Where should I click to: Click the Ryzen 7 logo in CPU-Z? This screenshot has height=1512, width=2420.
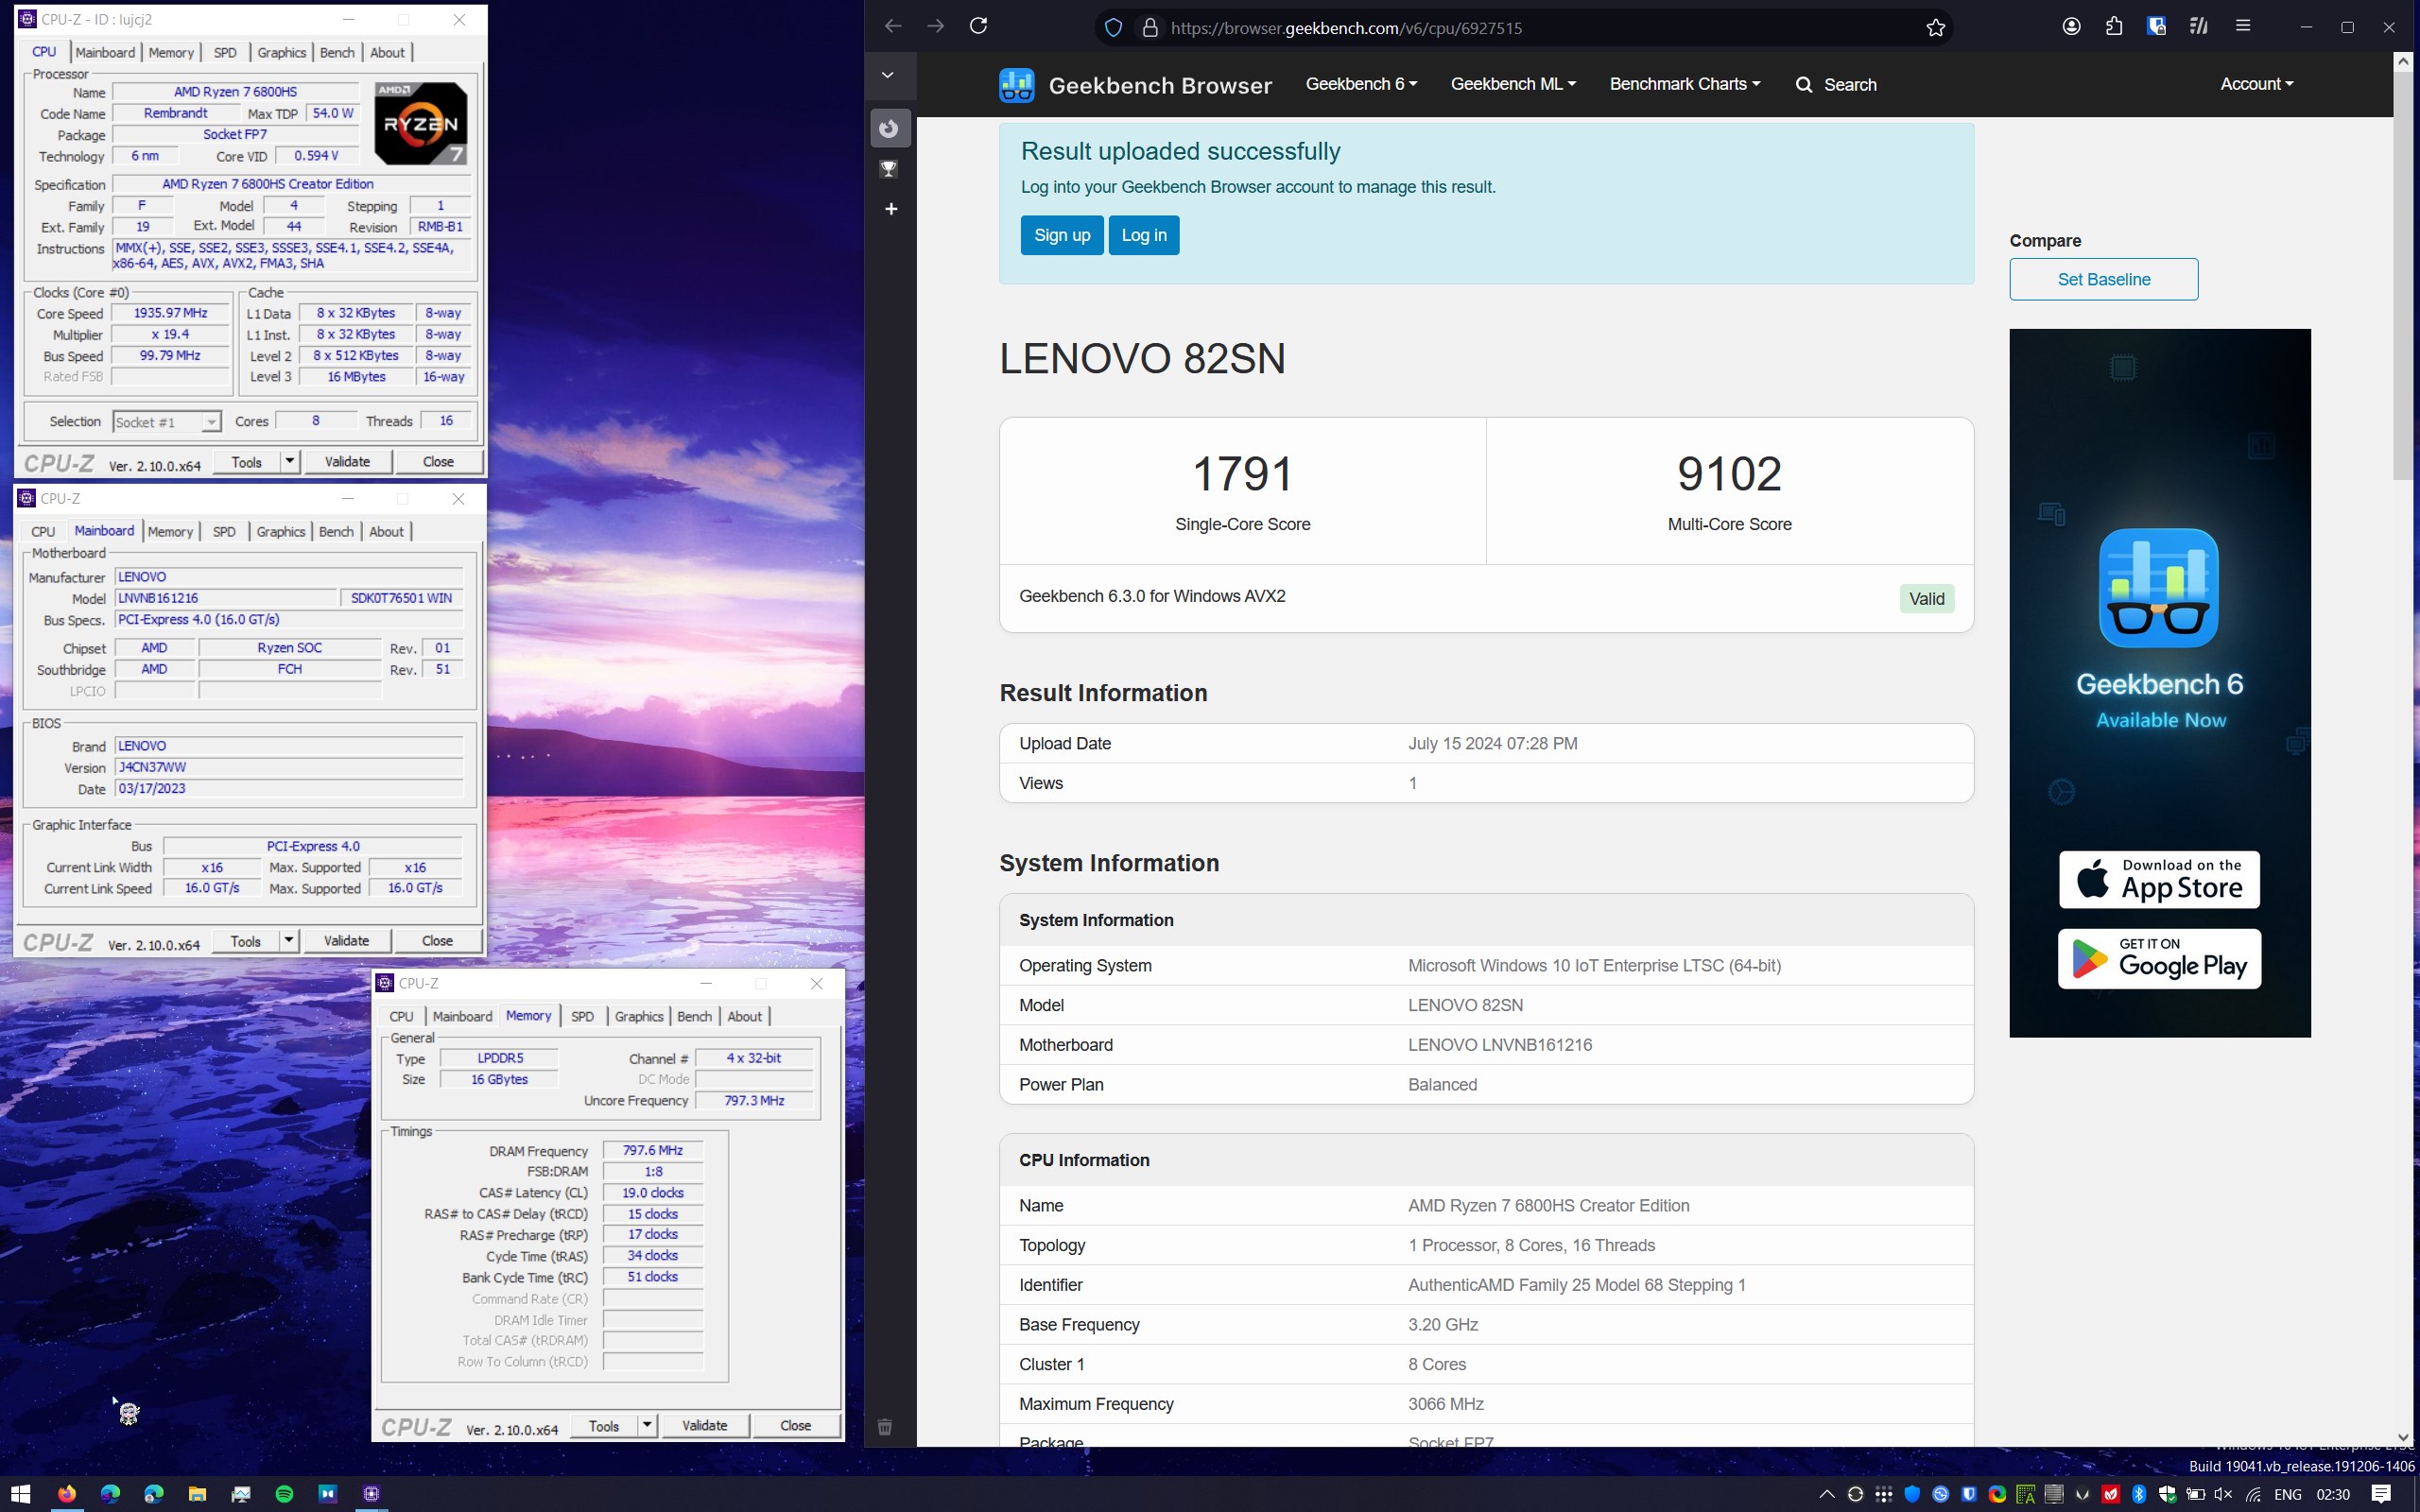(x=421, y=123)
